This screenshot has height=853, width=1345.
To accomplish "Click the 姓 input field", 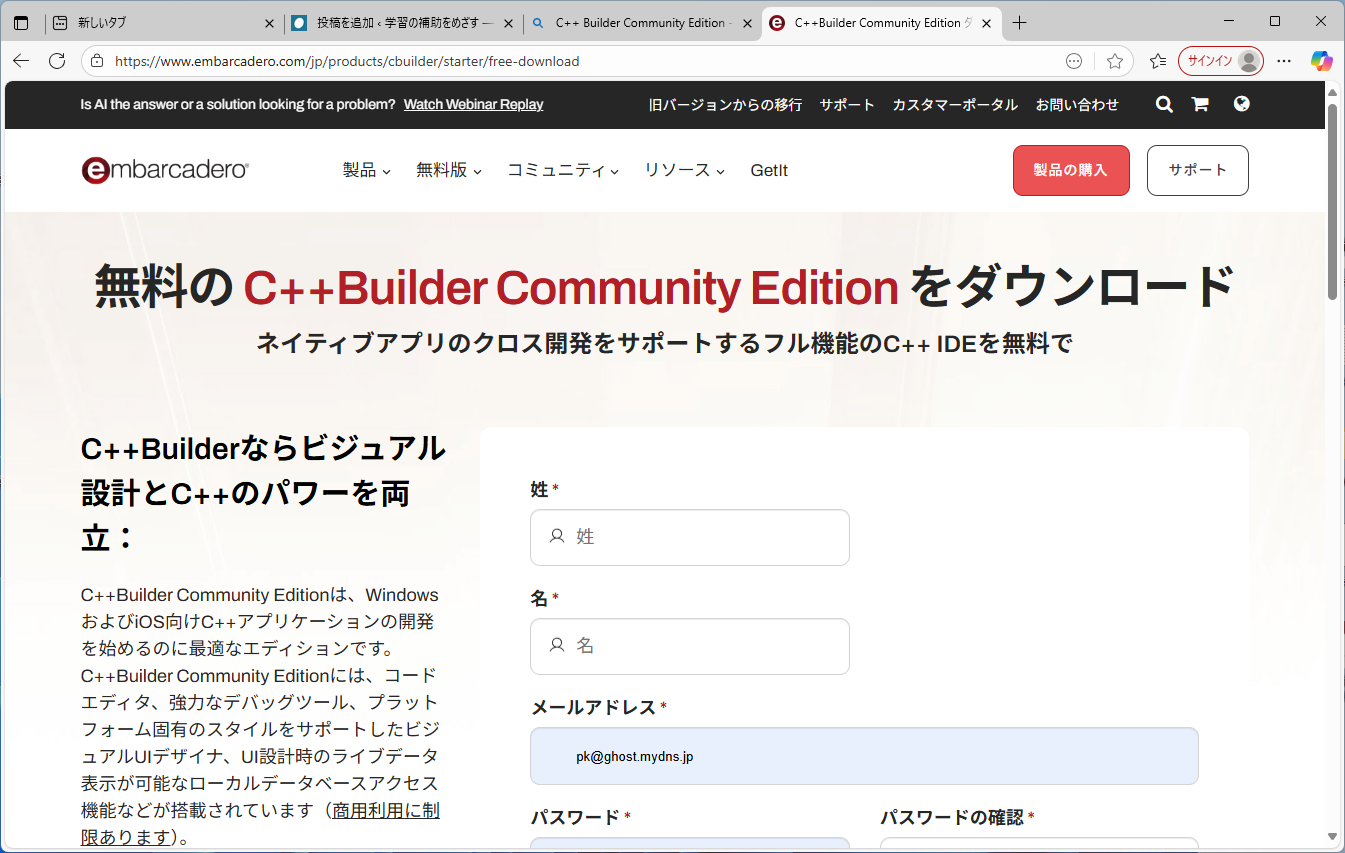I will [690, 537].
